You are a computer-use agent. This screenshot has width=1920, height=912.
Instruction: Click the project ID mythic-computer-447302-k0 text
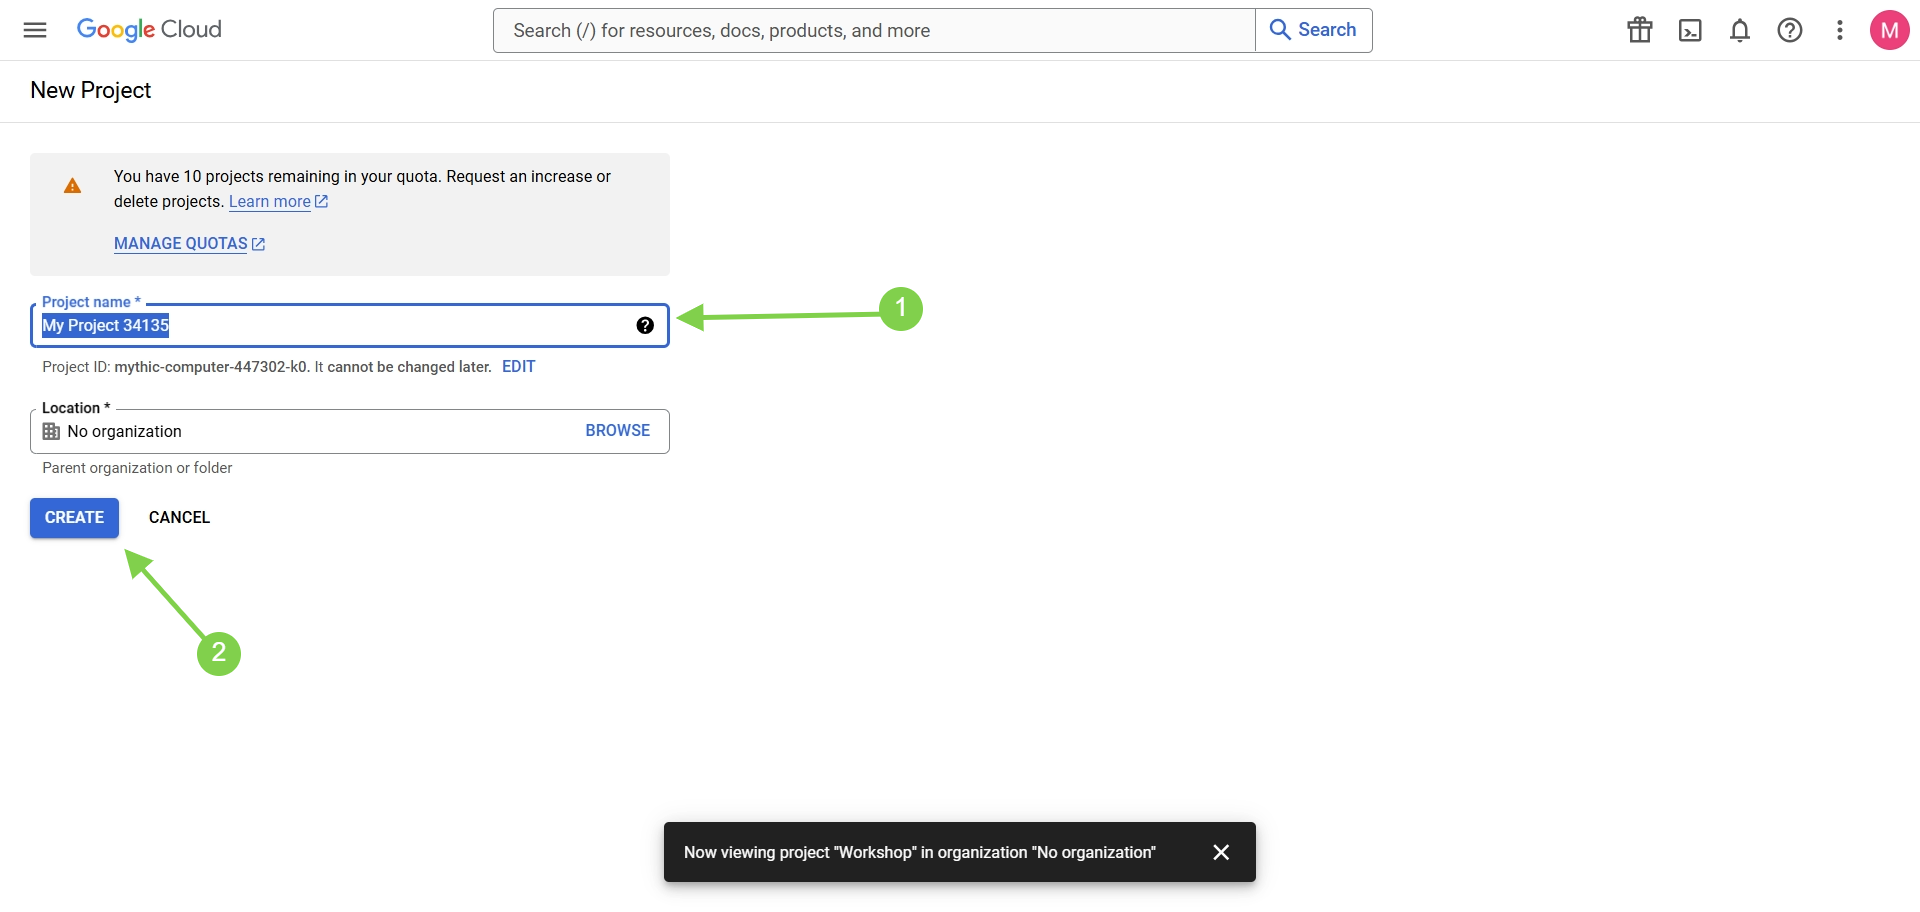point(211,367)
